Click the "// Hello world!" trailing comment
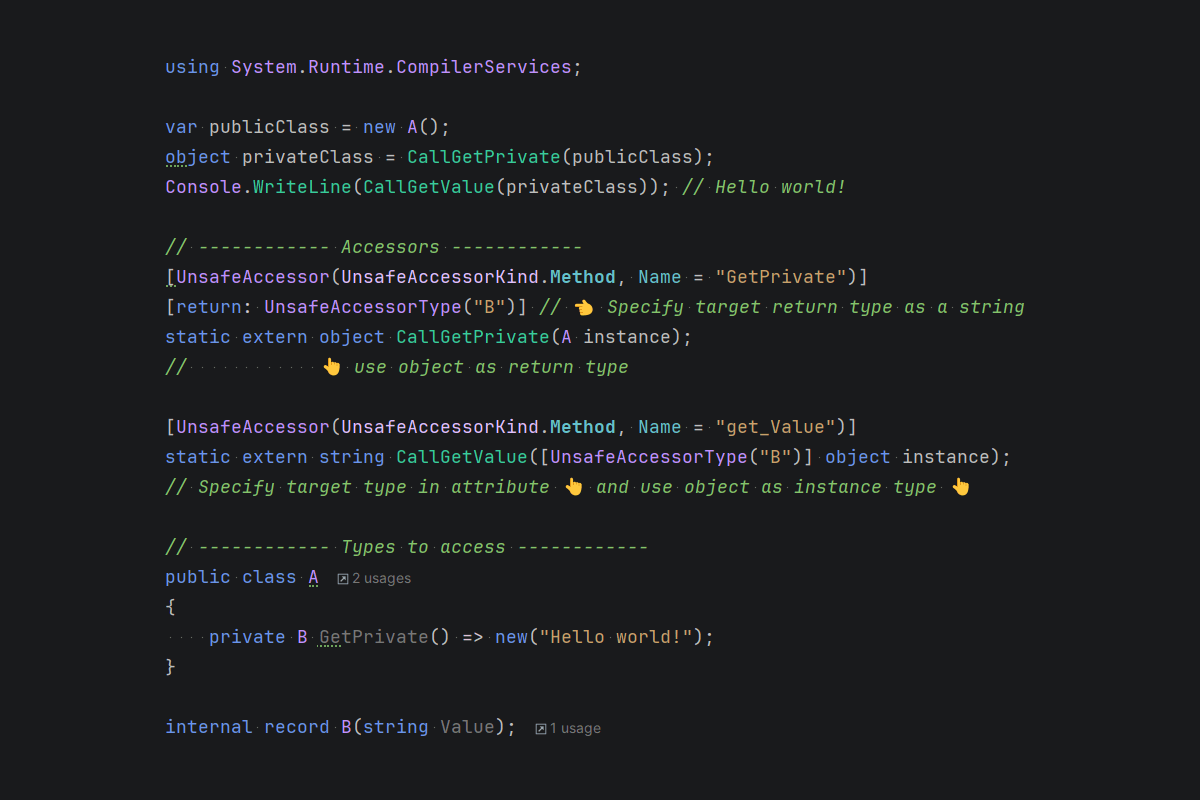The image size is (1200, 800). [764, 187]
